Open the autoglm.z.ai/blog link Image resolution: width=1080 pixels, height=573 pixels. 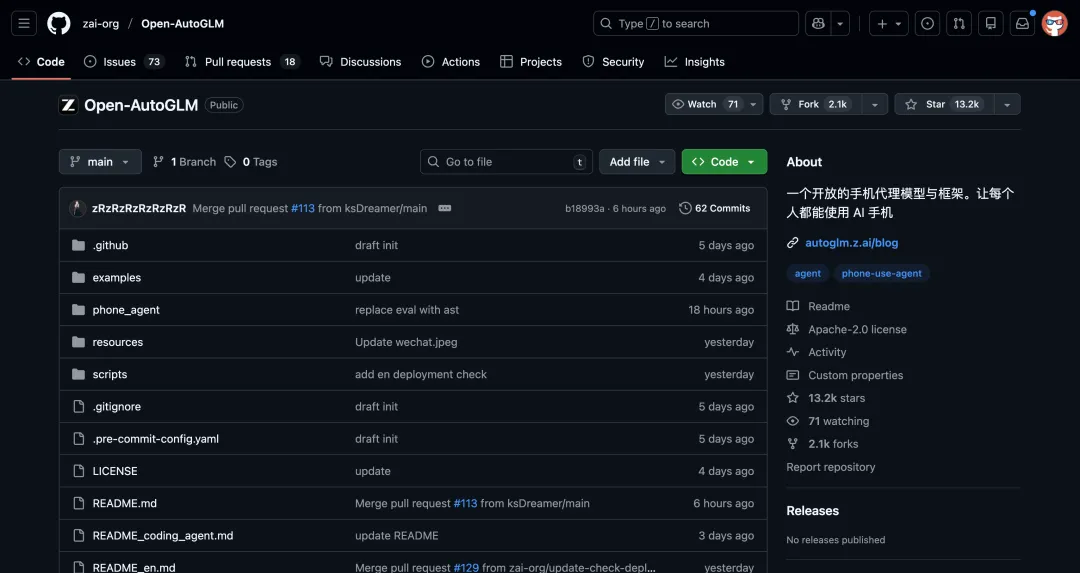tap(851, 243)
